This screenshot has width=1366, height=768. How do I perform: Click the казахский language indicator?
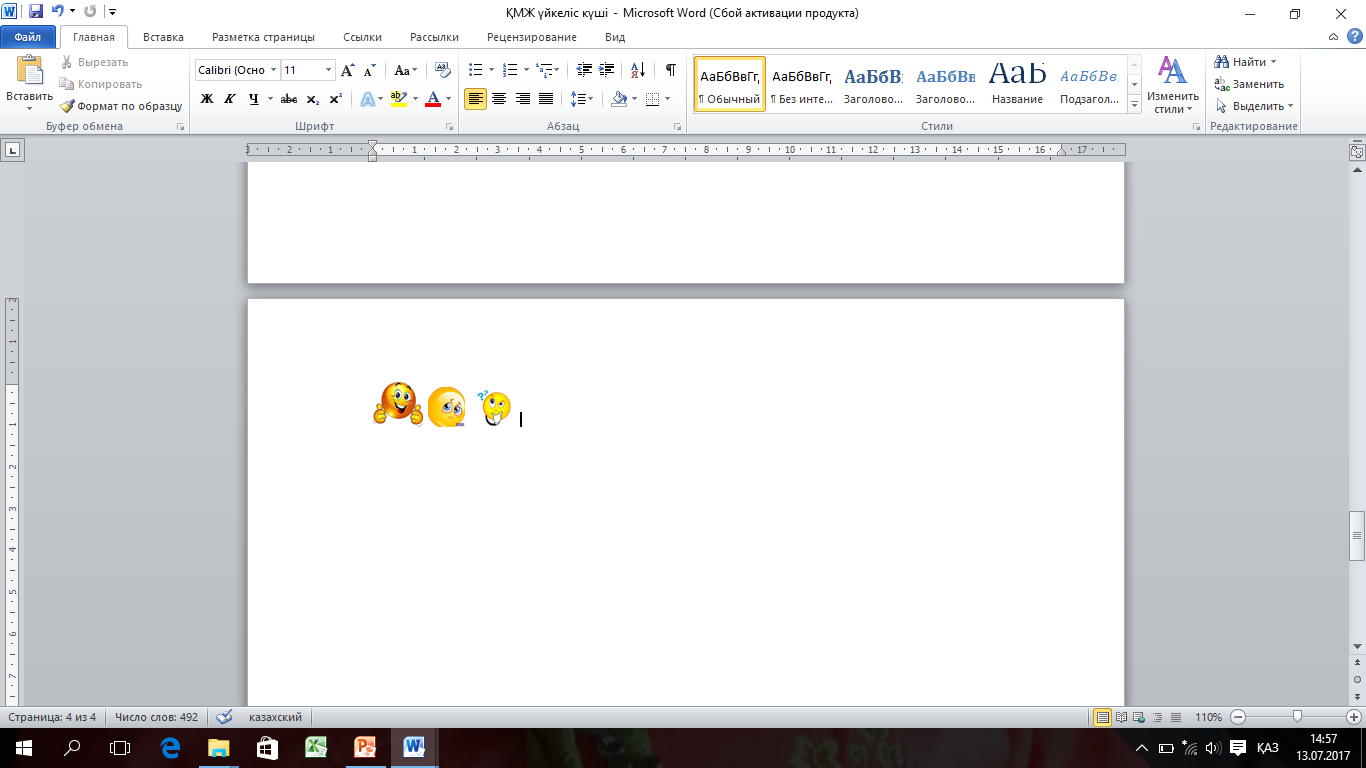[275, 717]
